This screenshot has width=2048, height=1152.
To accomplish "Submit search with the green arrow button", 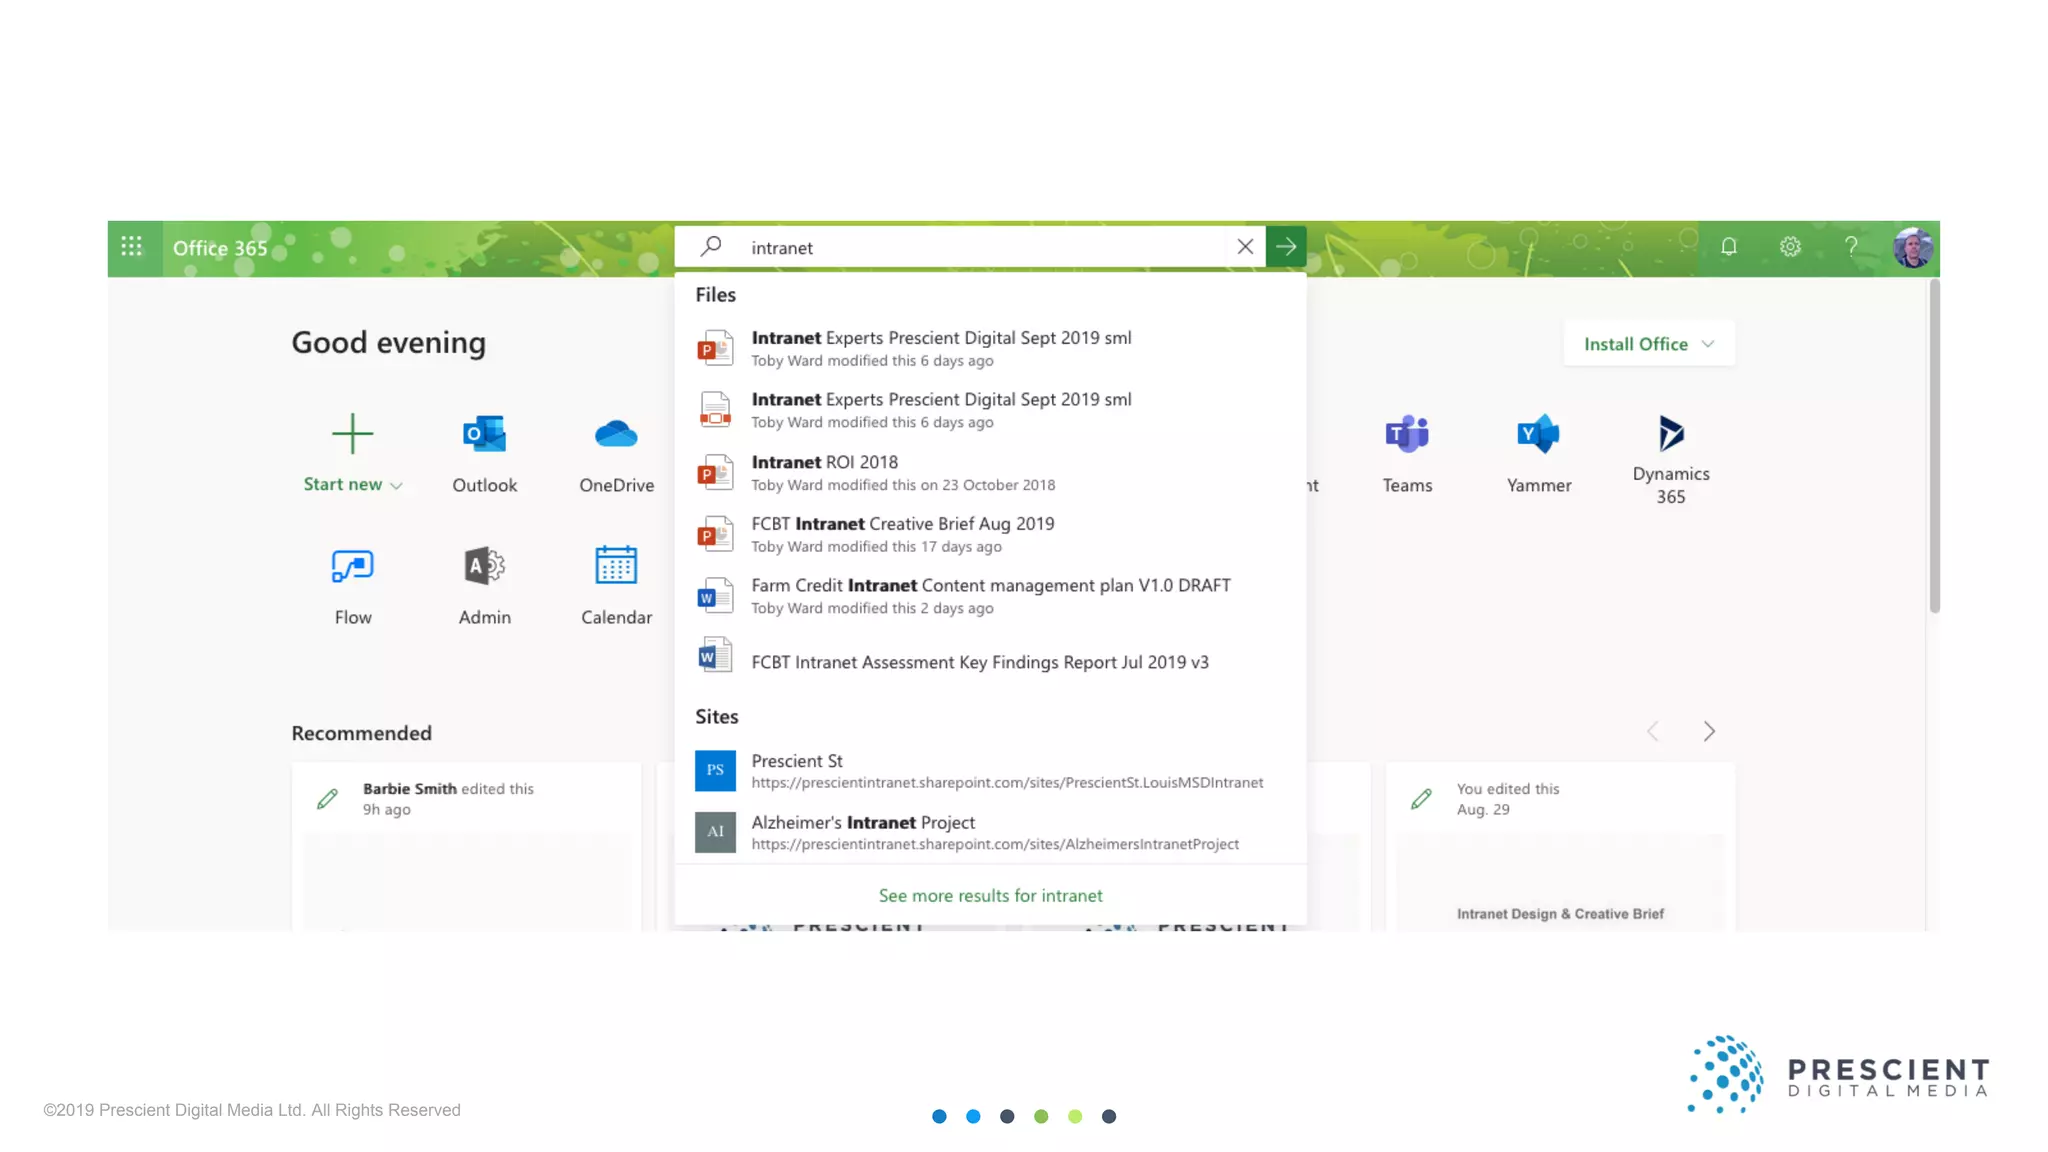I will (1286, 247).
